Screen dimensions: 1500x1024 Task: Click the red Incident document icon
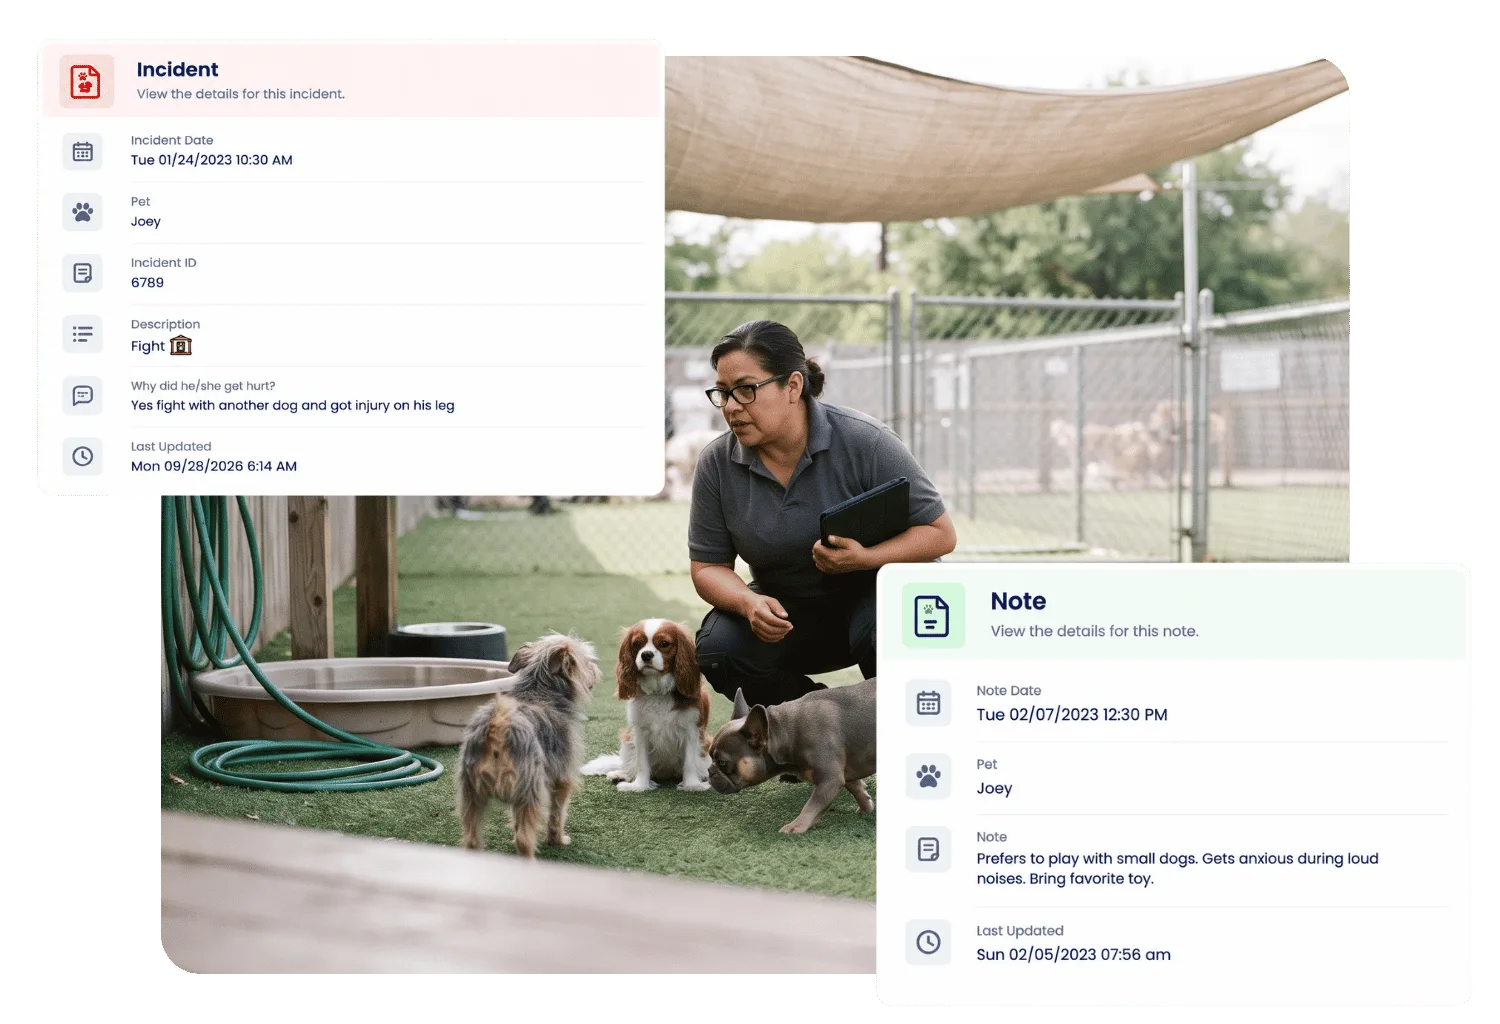[x=86, y=81]
